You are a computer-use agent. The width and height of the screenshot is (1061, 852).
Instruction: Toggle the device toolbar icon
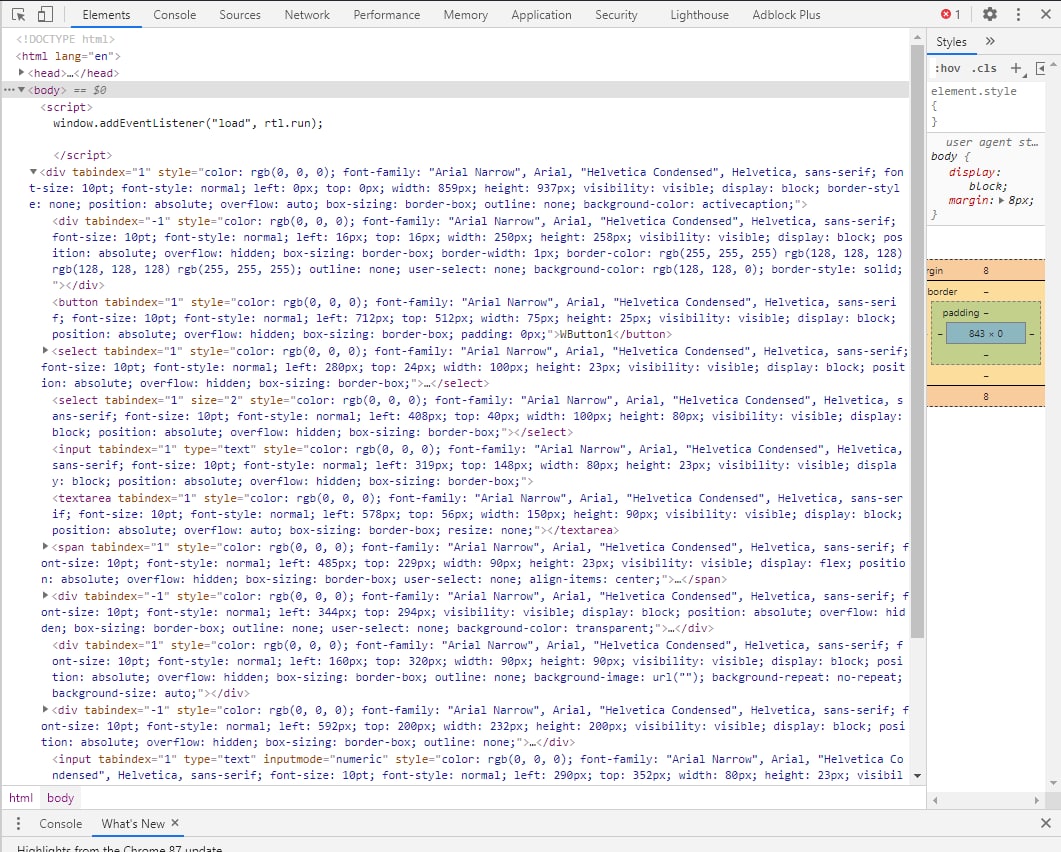pyautogui.click(x=45, y=14)
